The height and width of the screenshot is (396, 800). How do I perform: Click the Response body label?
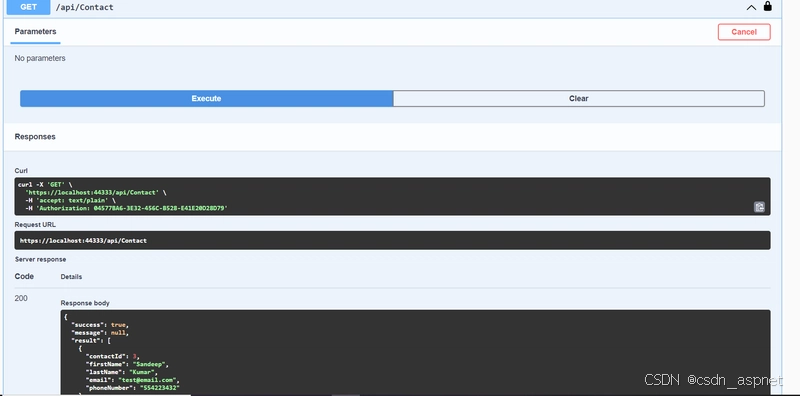(85, 303)
